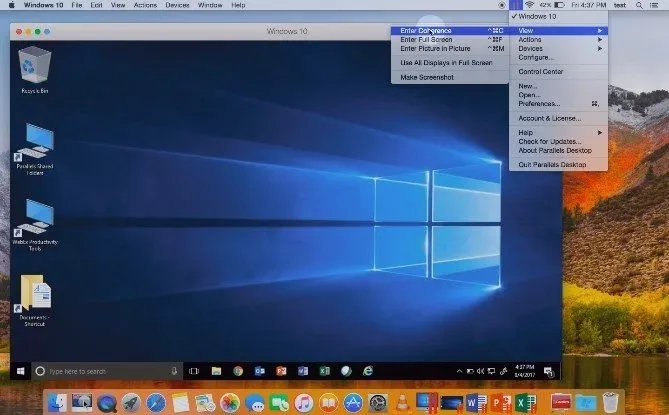Choose New... in Parallels menu
Image resolution: width=669 pixels, height=415 pixels.
pyautogui.click(x=558, y=86)
